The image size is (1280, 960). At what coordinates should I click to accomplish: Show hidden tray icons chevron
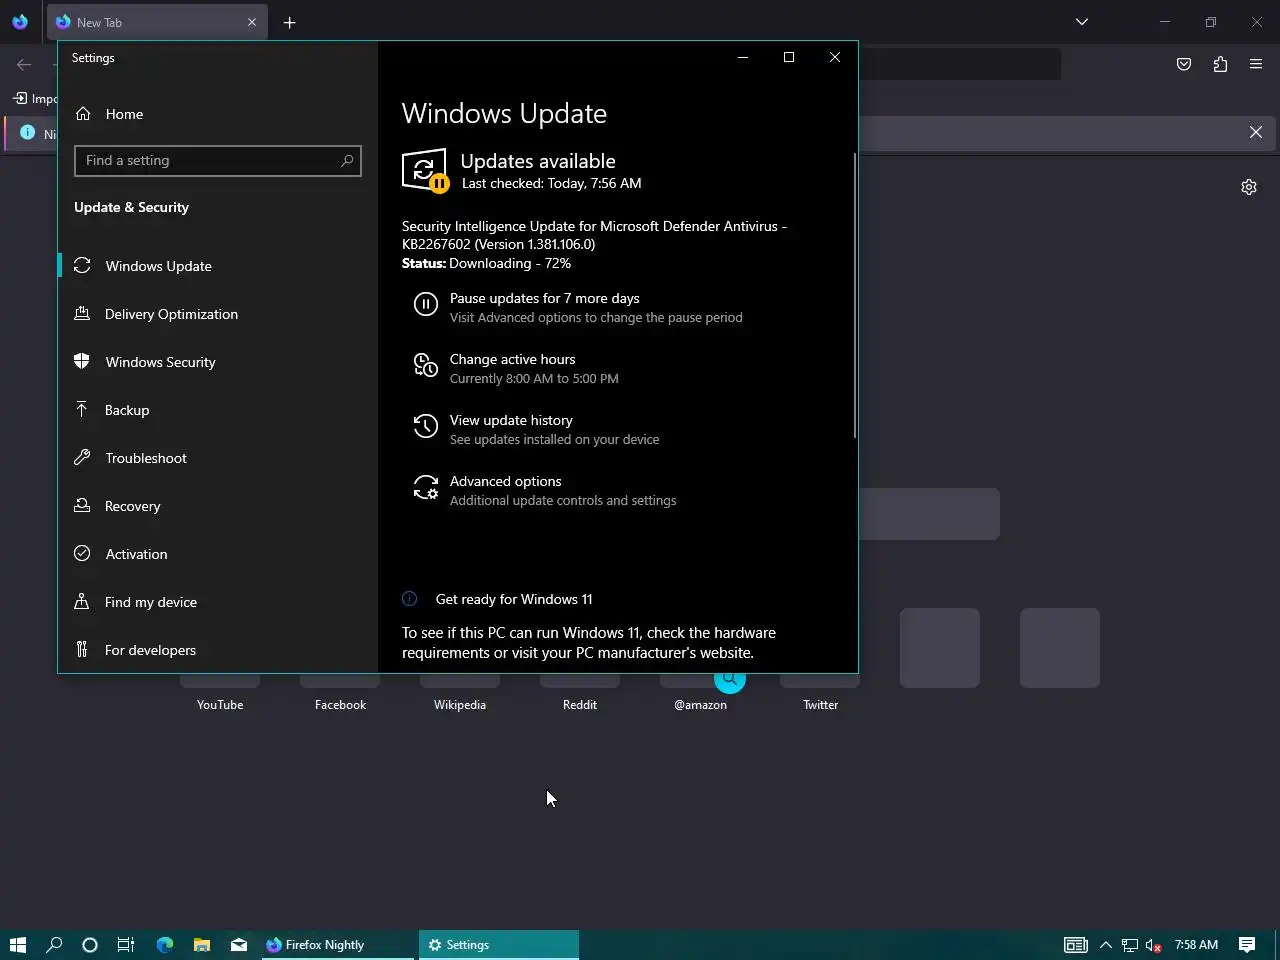pyautogui.click(x=1106, y=944)
